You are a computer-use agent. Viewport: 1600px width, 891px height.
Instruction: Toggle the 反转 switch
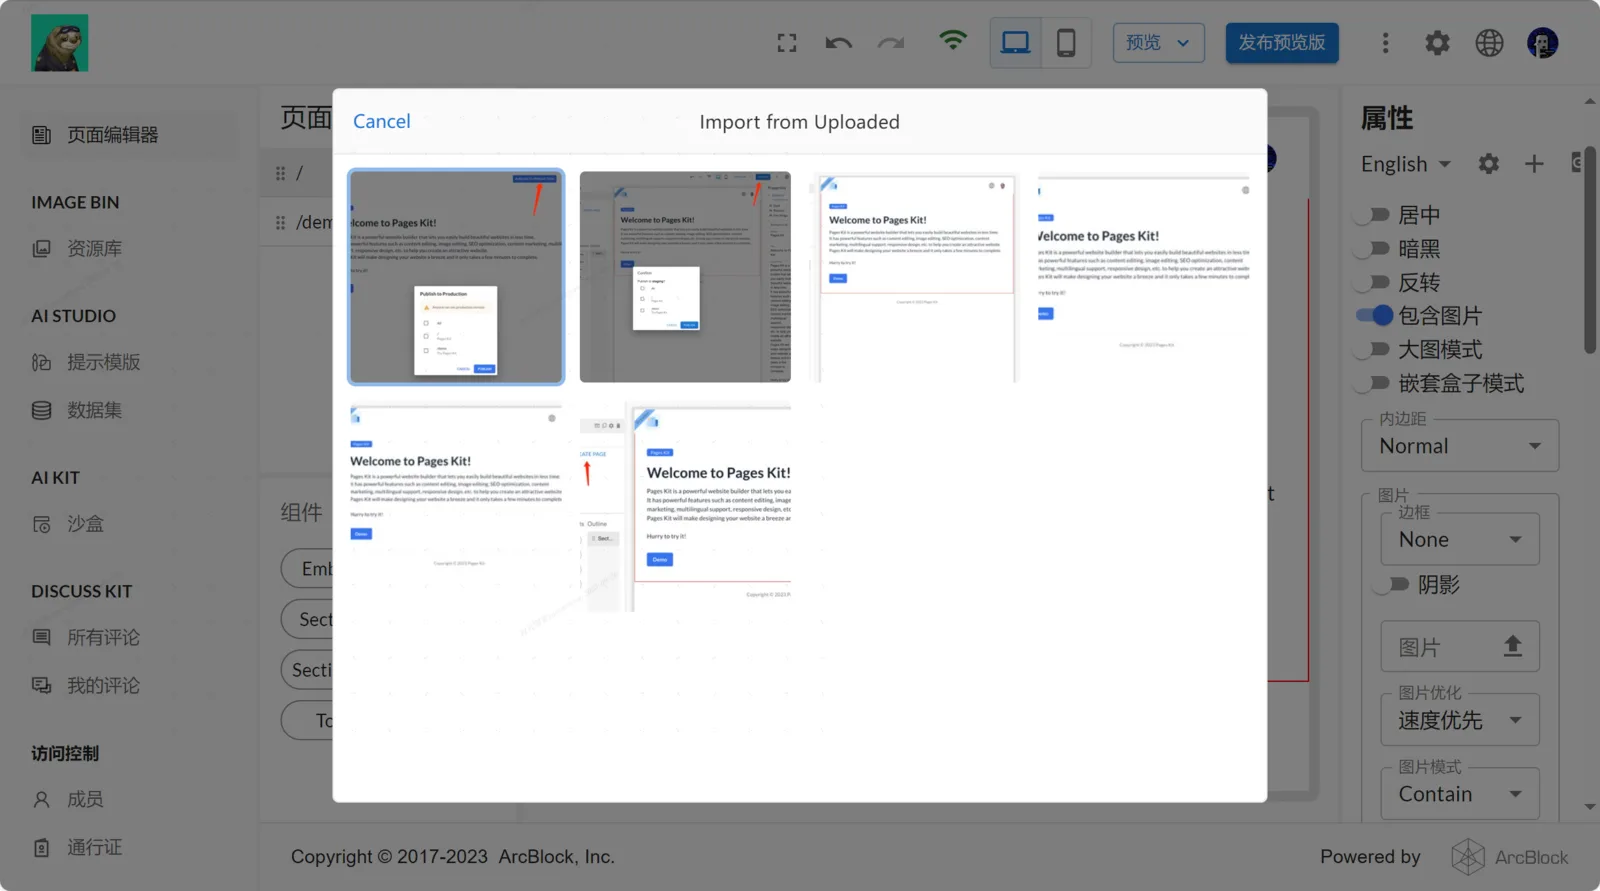click(1372, 282)
